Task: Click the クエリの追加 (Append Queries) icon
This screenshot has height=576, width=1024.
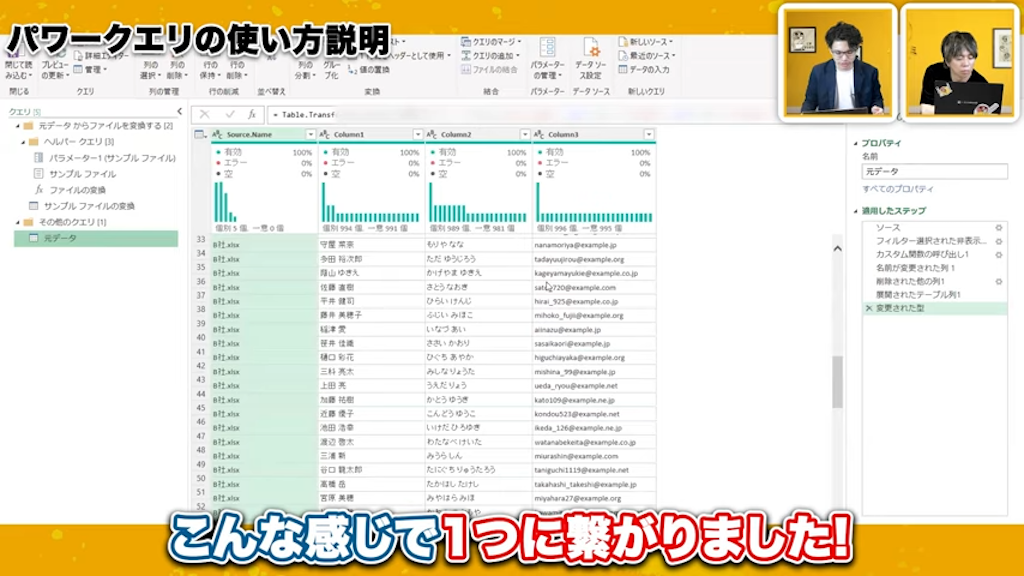Action: [468, 56]
